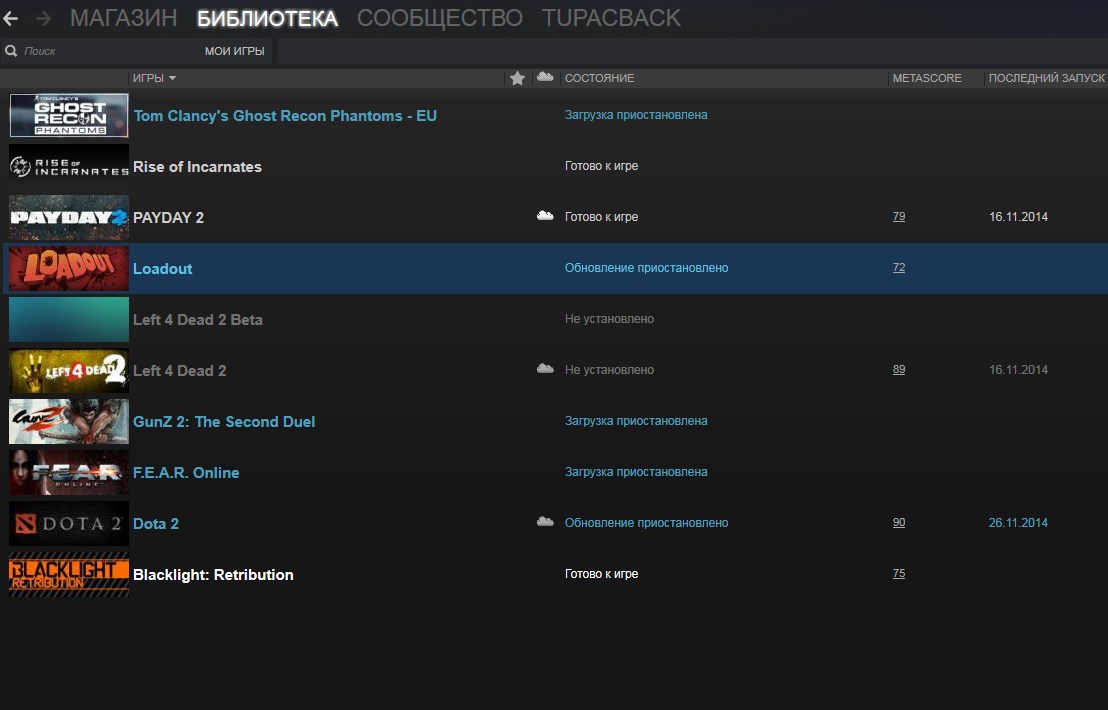
Task: Select the F.E.A.R. Online thumbnail
Action: click(69, 472)
